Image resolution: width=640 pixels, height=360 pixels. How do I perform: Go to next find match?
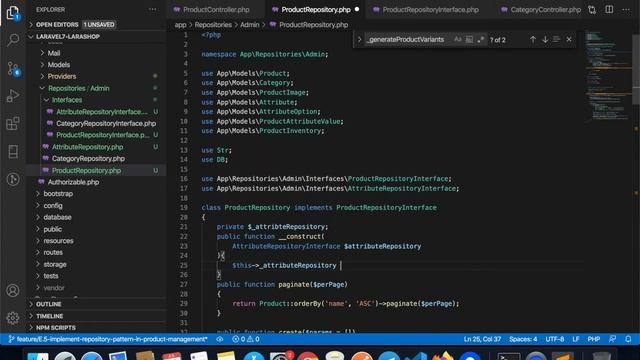(545, 40)
